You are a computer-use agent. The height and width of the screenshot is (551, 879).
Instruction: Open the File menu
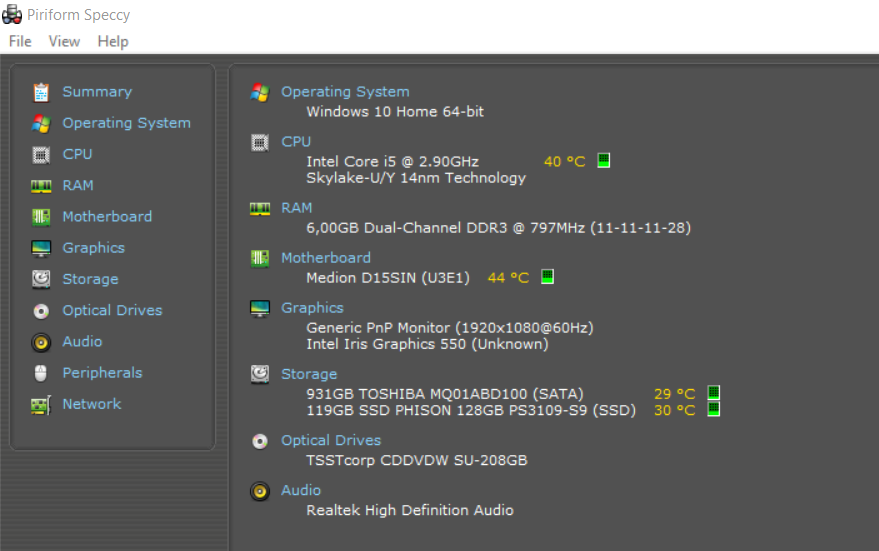[x=20, y=41]
